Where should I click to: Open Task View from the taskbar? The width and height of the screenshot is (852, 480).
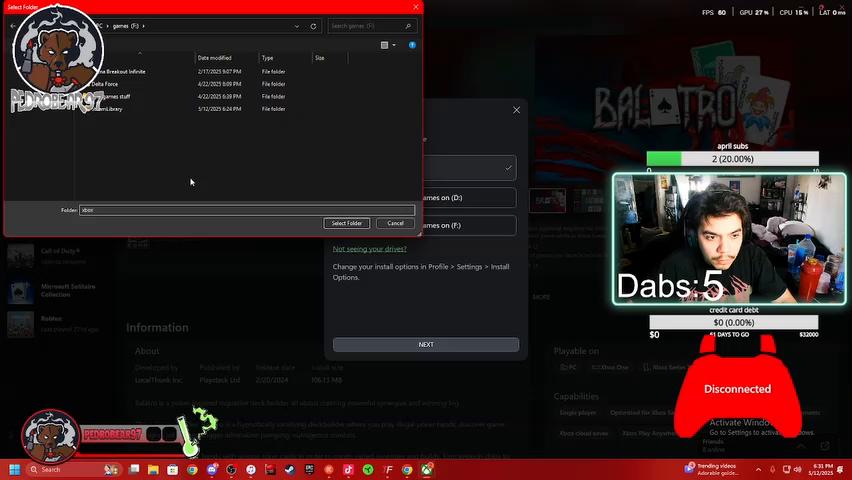click(134, 470)
